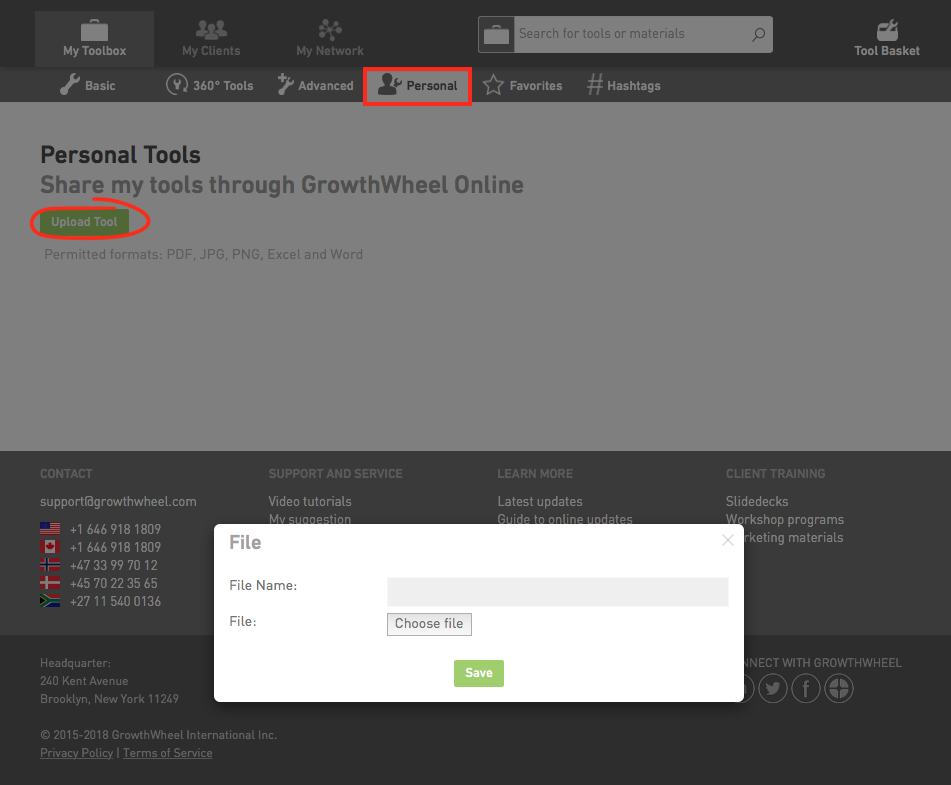This screenshot has width=951, height=785.
Task: Open the 360° Tools tab label
Action: tap(223, 86)
